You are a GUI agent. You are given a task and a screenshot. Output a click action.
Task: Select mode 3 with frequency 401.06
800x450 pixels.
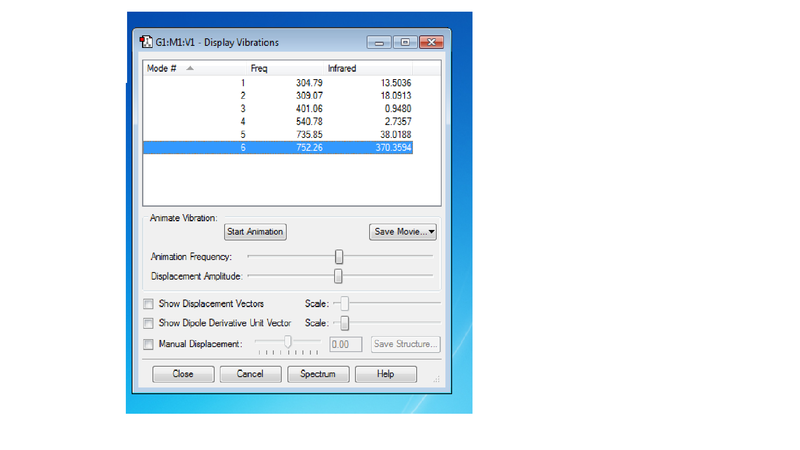click(x=278, y=109)
